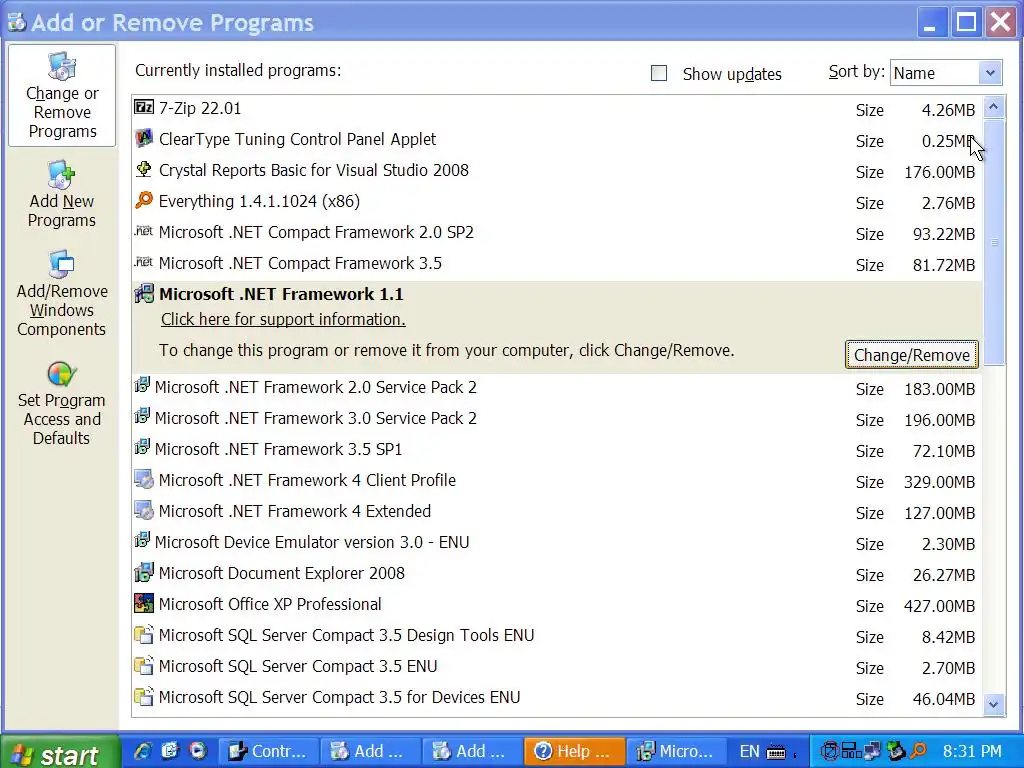
Task: Select Microsoft .NET Framework 4 Extended
Action: (x=556, y=511)
